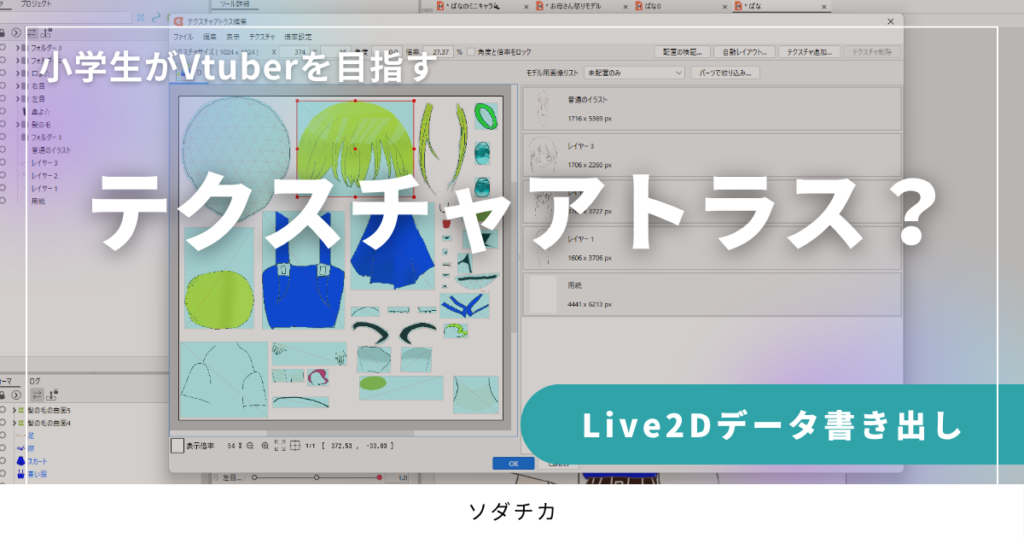Confirm the dialog with the OK button

pos(513,464)
